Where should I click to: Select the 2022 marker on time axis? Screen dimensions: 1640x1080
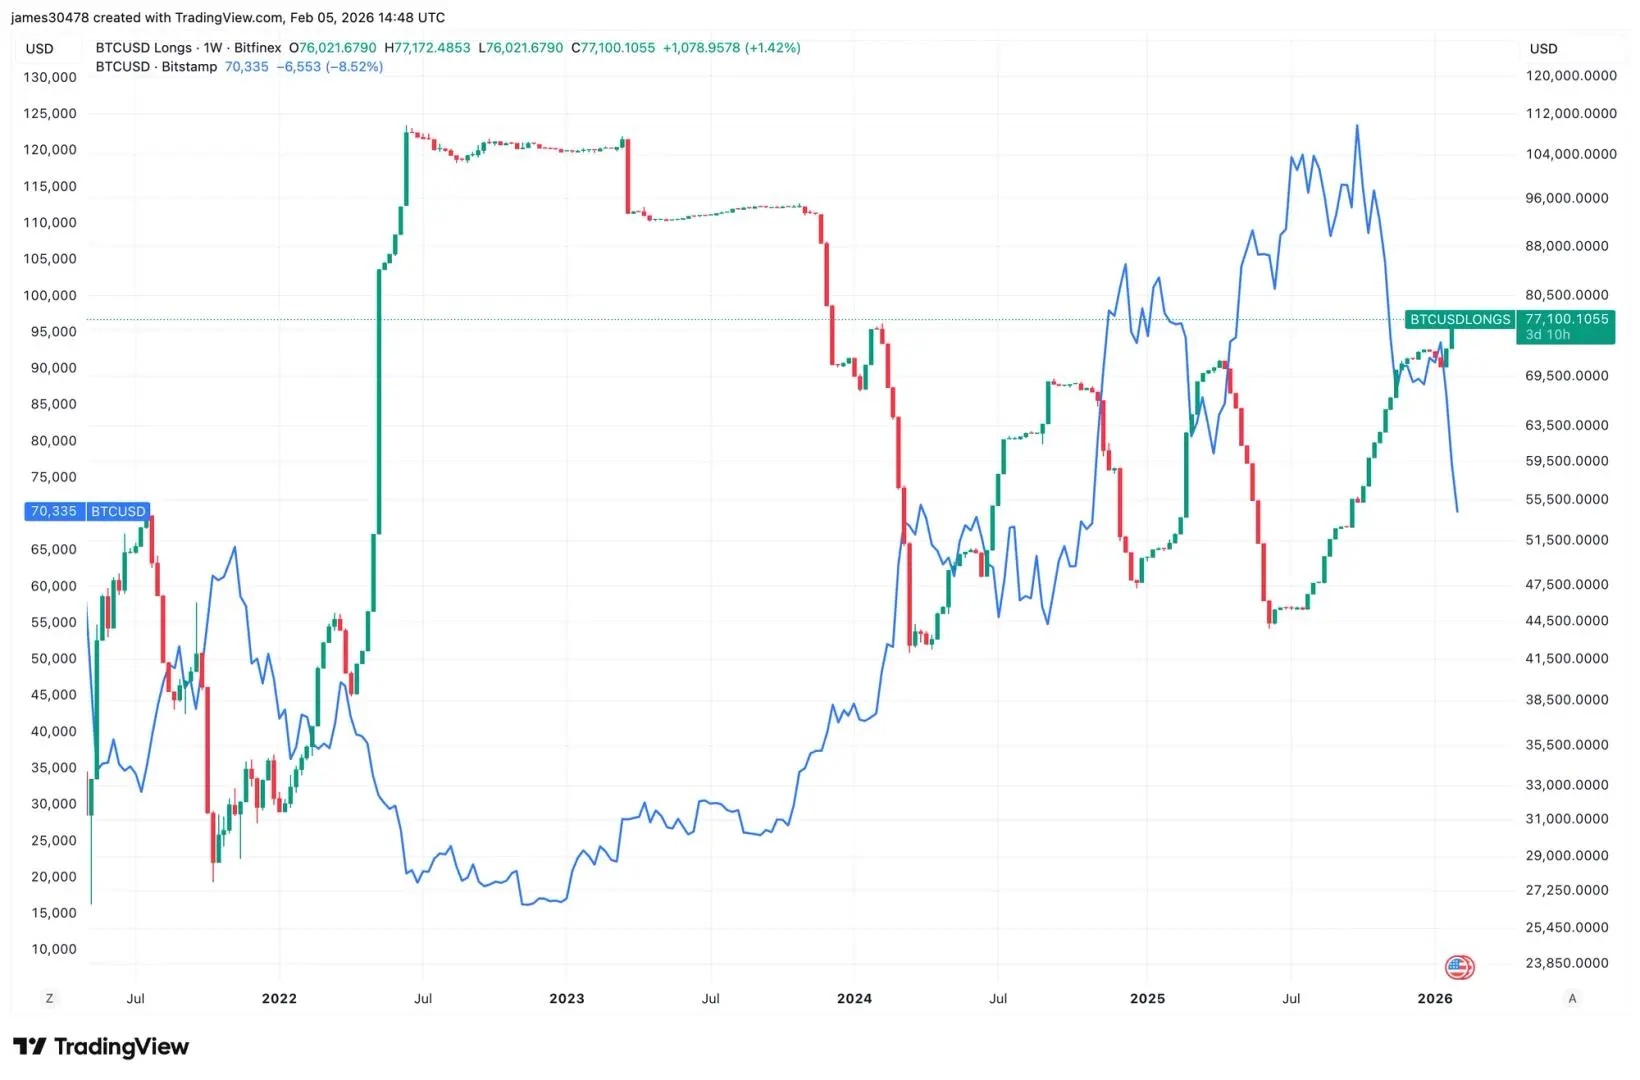pos(279,998)
